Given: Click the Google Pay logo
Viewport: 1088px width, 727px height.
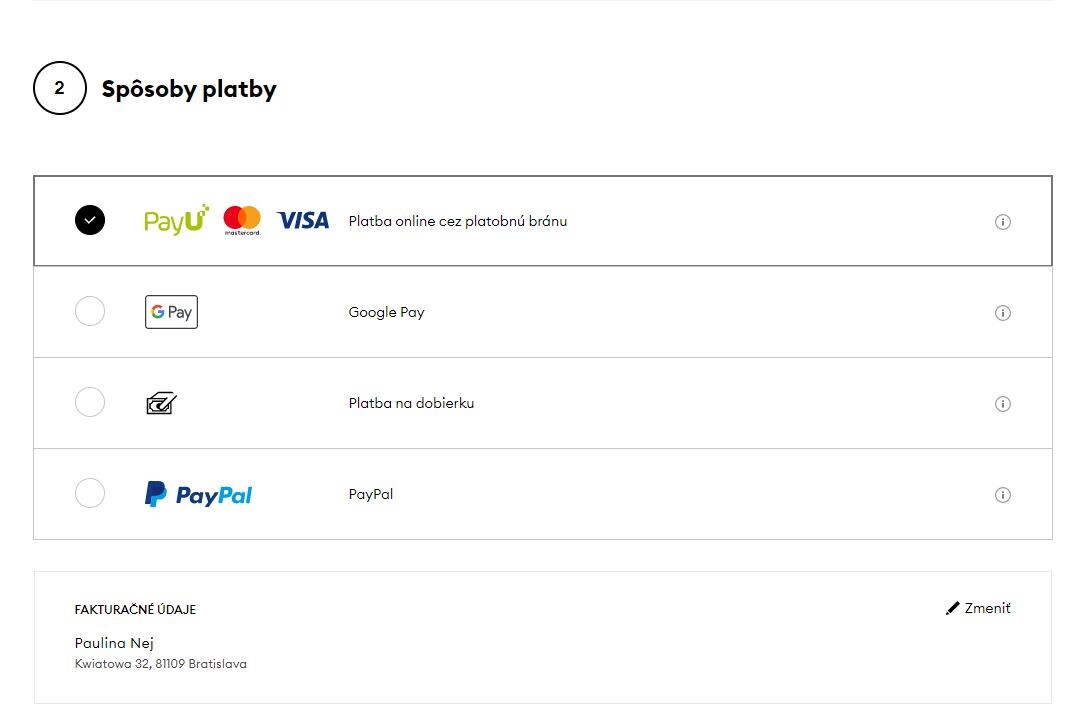Looking at the screenshot, I should (171, 312).
